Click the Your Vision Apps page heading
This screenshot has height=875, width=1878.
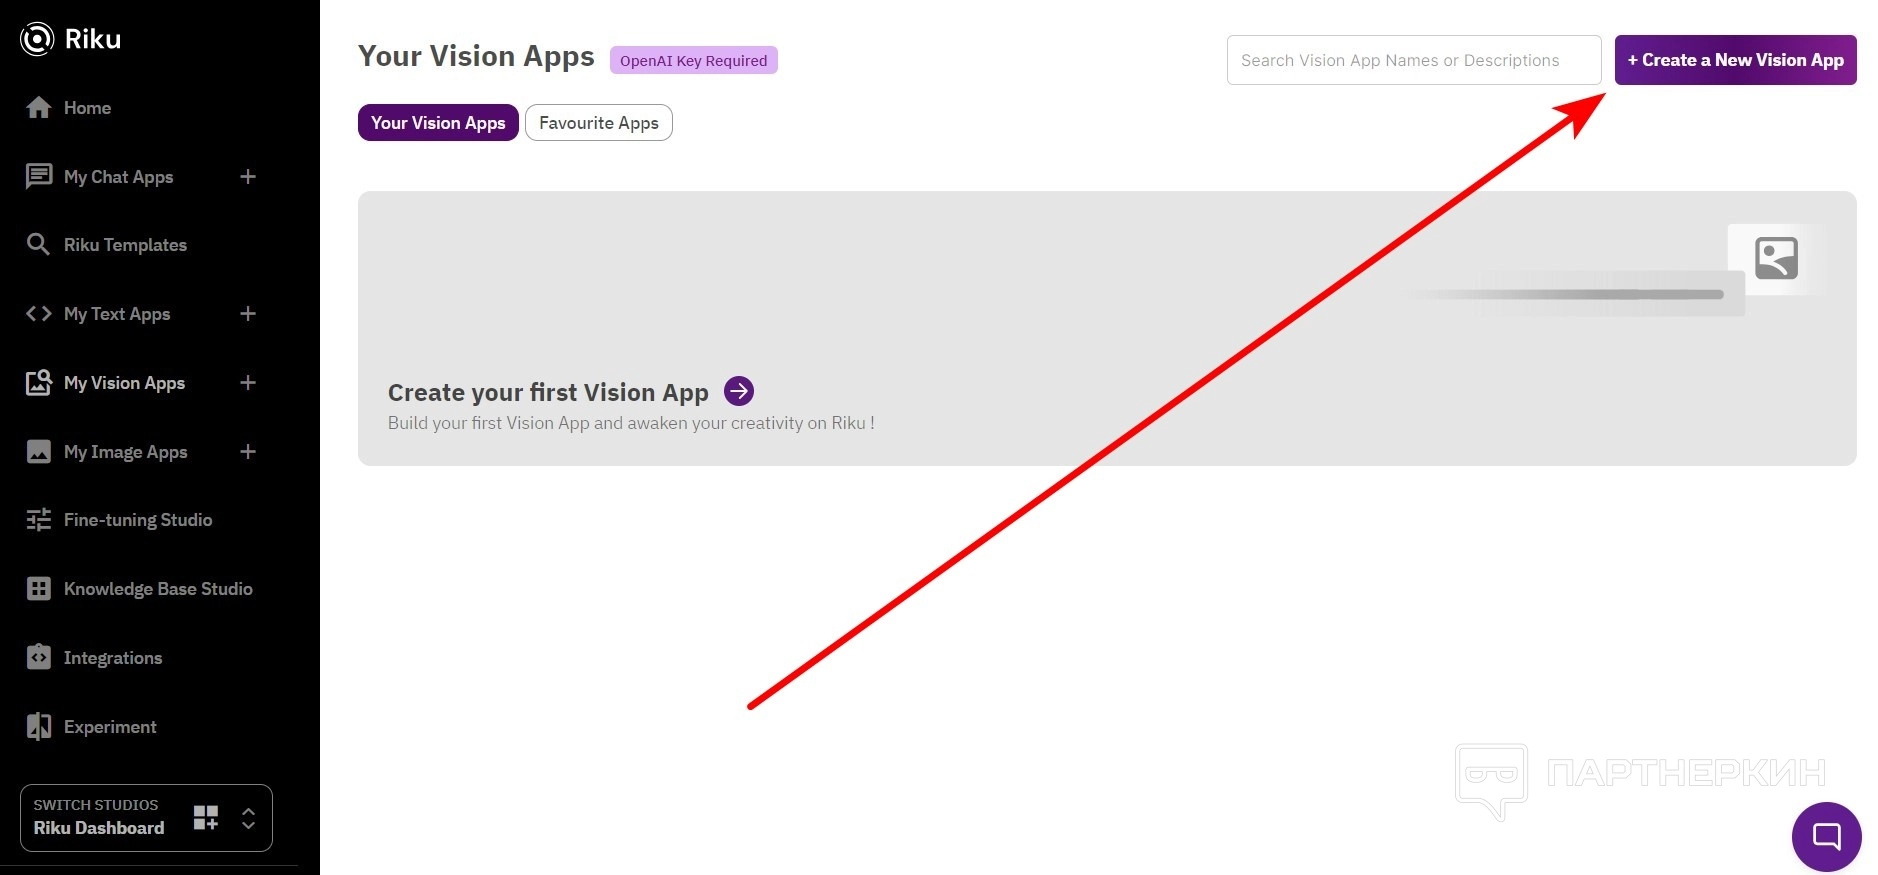476,57
